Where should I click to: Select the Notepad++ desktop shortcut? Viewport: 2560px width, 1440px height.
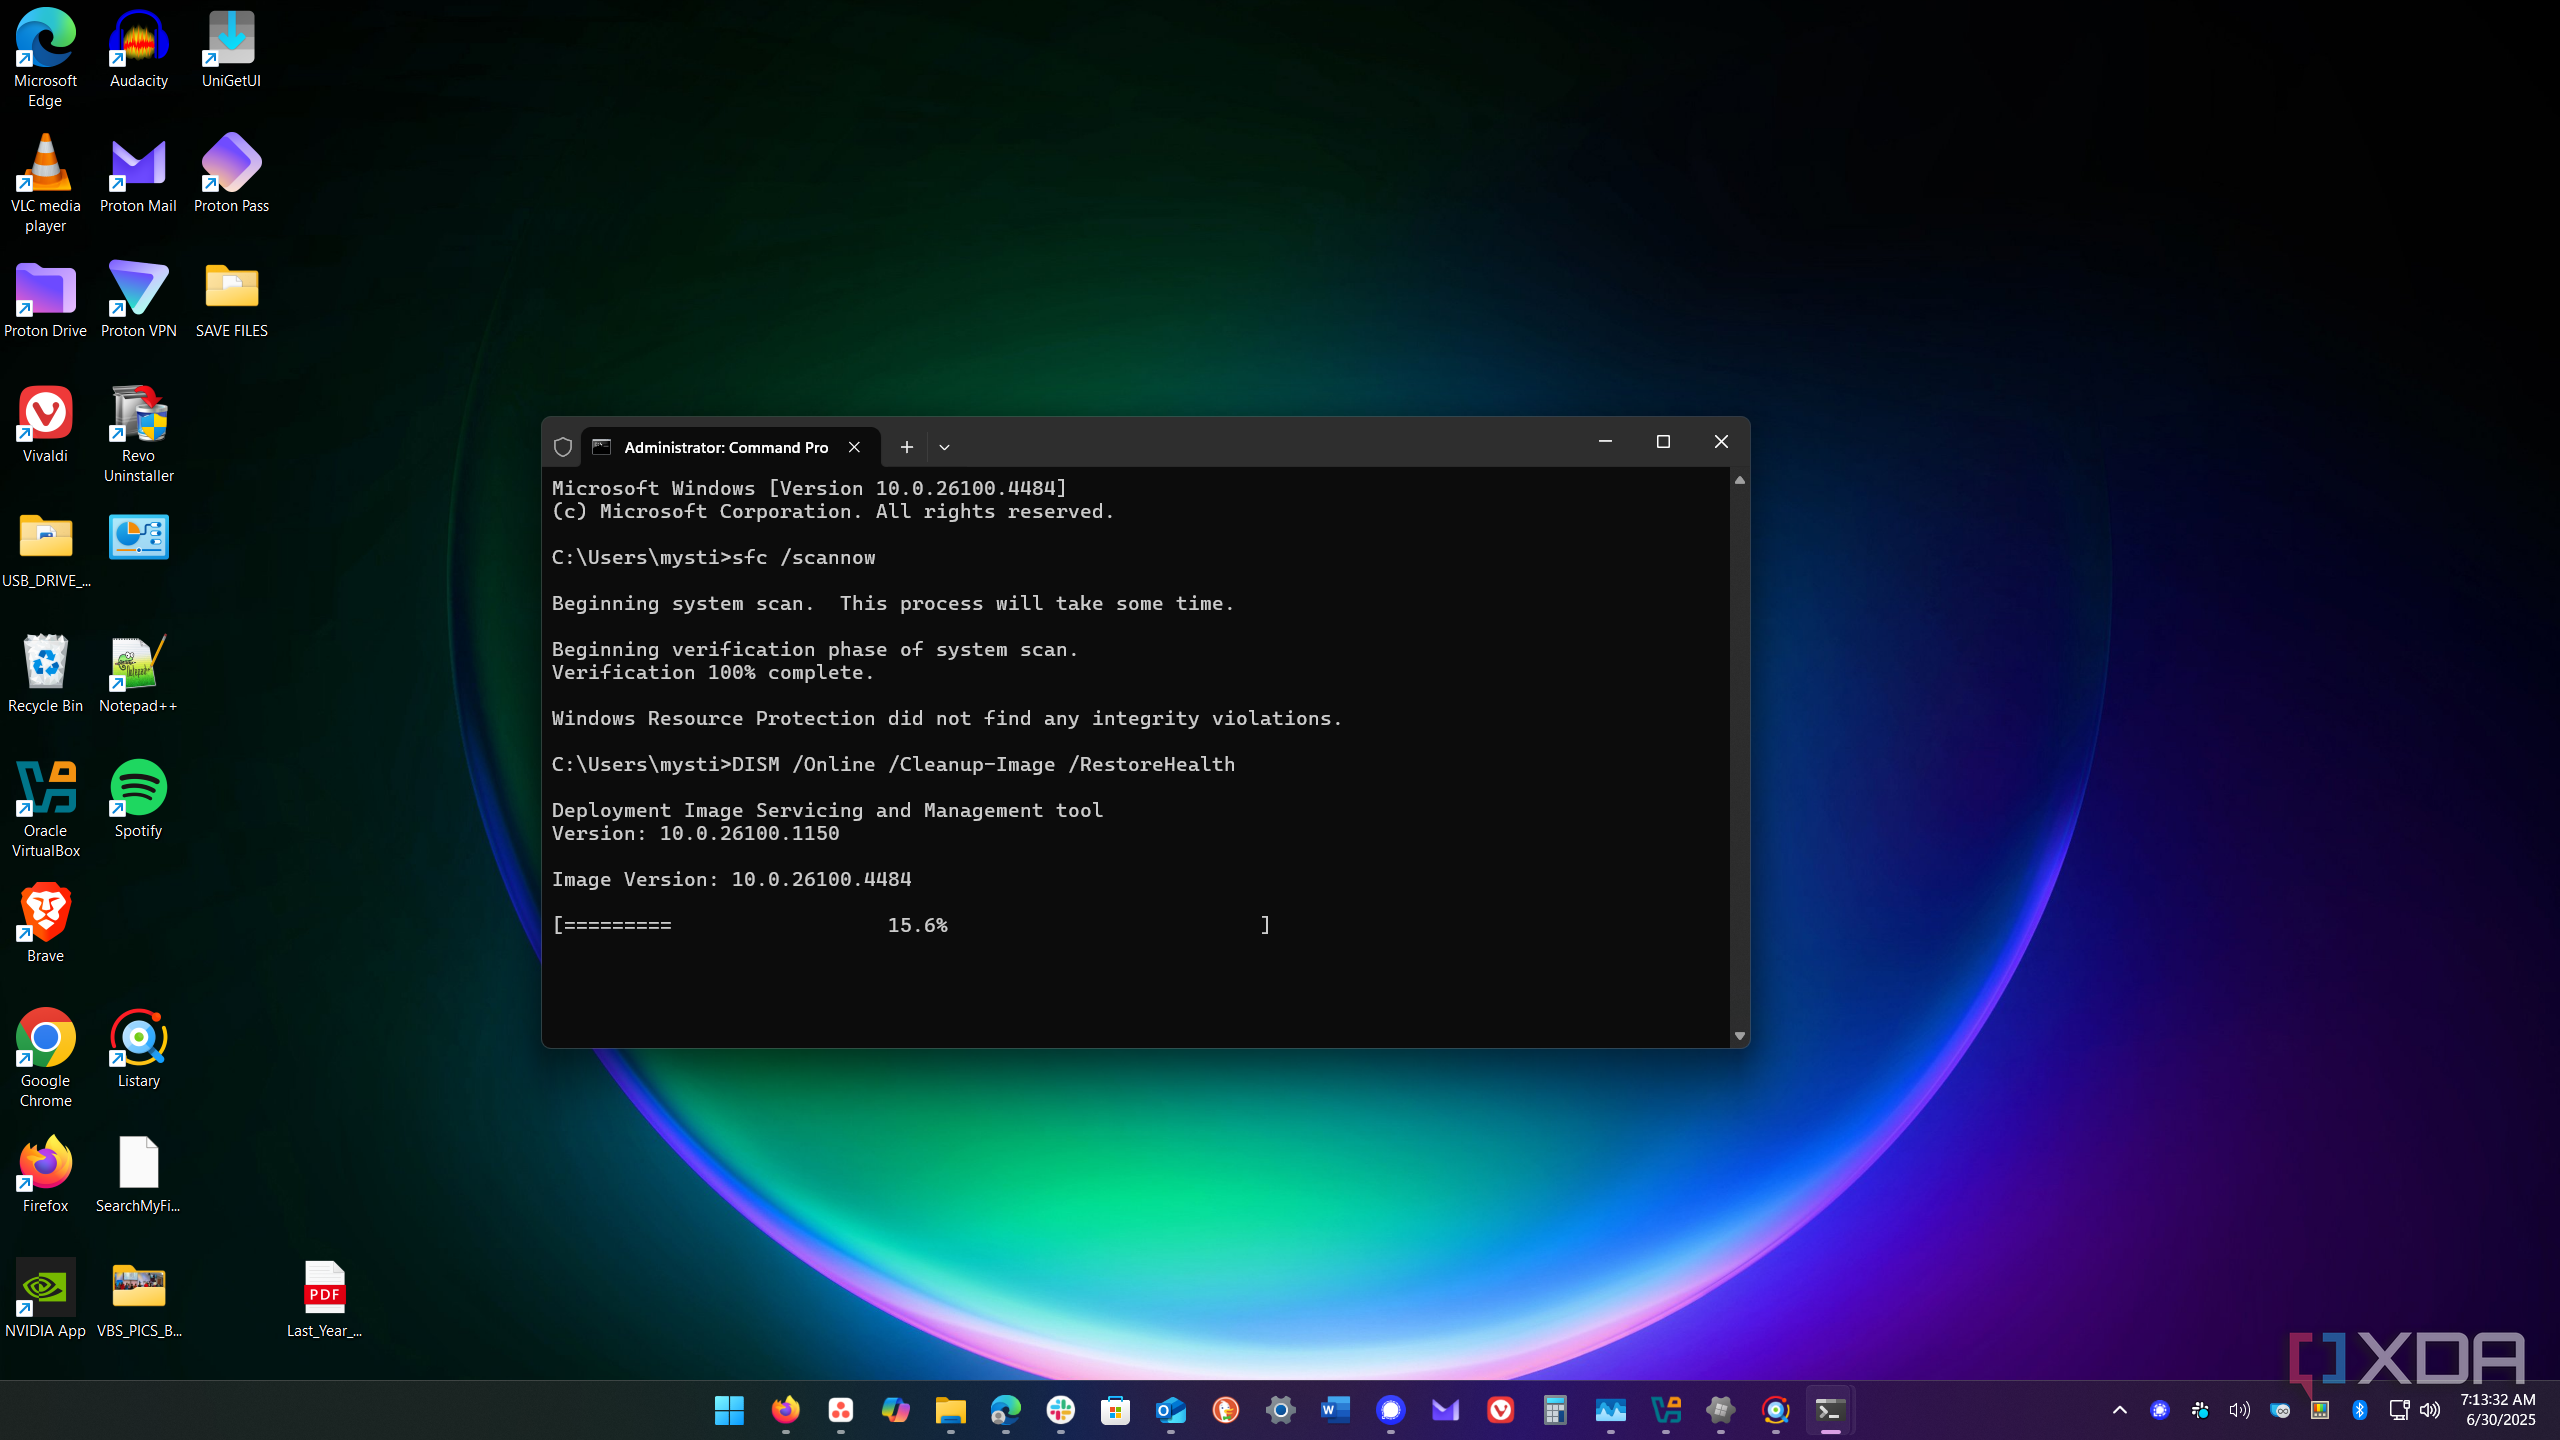[138, 674]
